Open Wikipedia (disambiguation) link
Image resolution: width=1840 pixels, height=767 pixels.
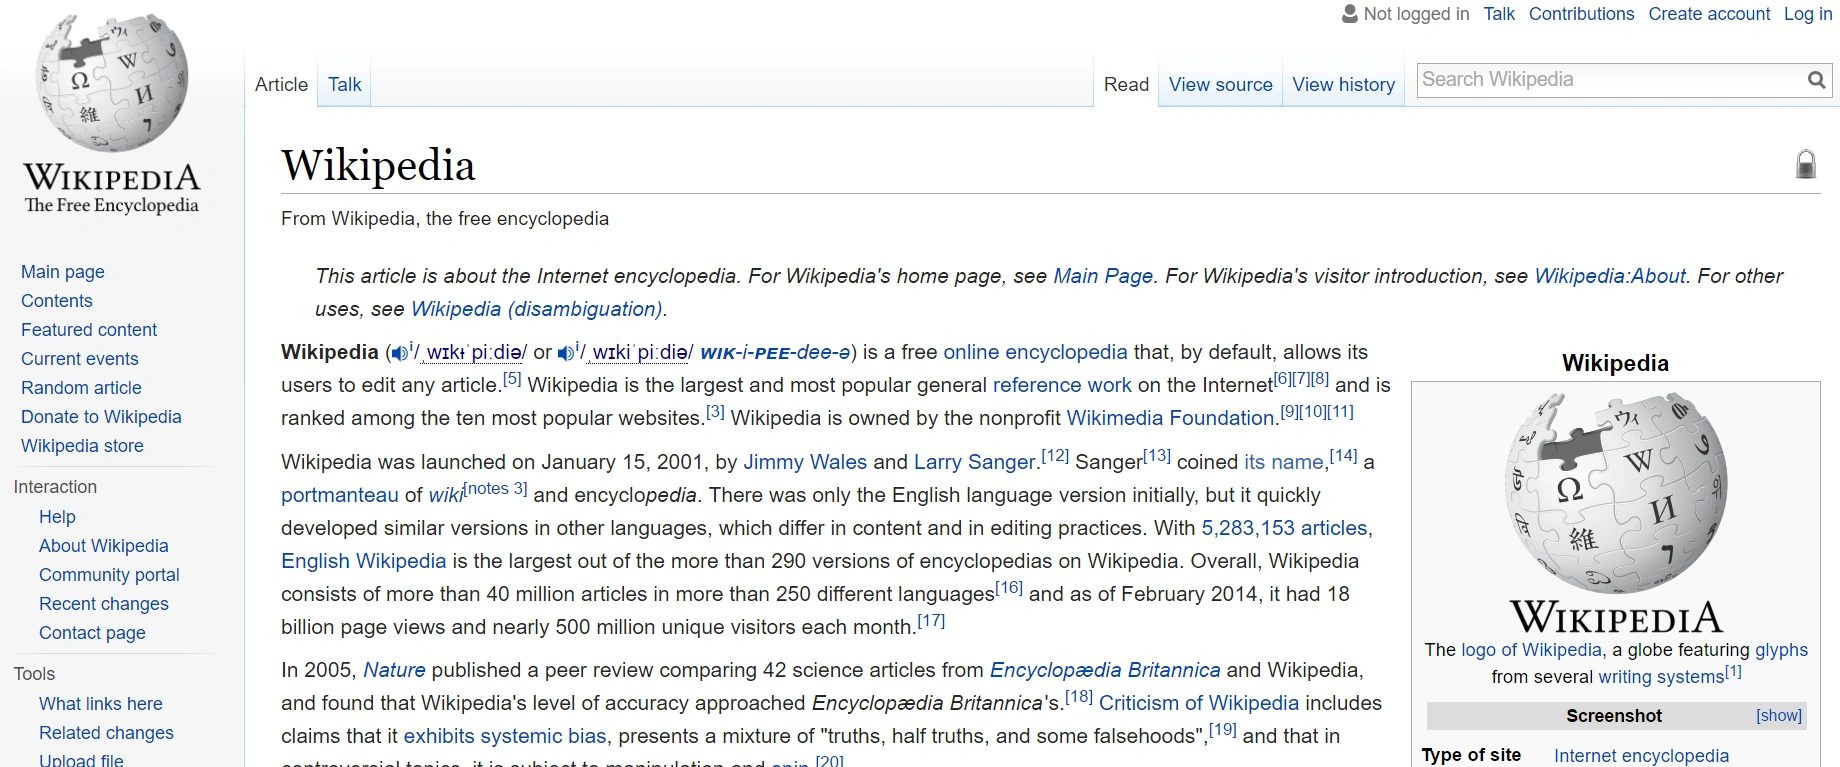click(x=536, y=309)
